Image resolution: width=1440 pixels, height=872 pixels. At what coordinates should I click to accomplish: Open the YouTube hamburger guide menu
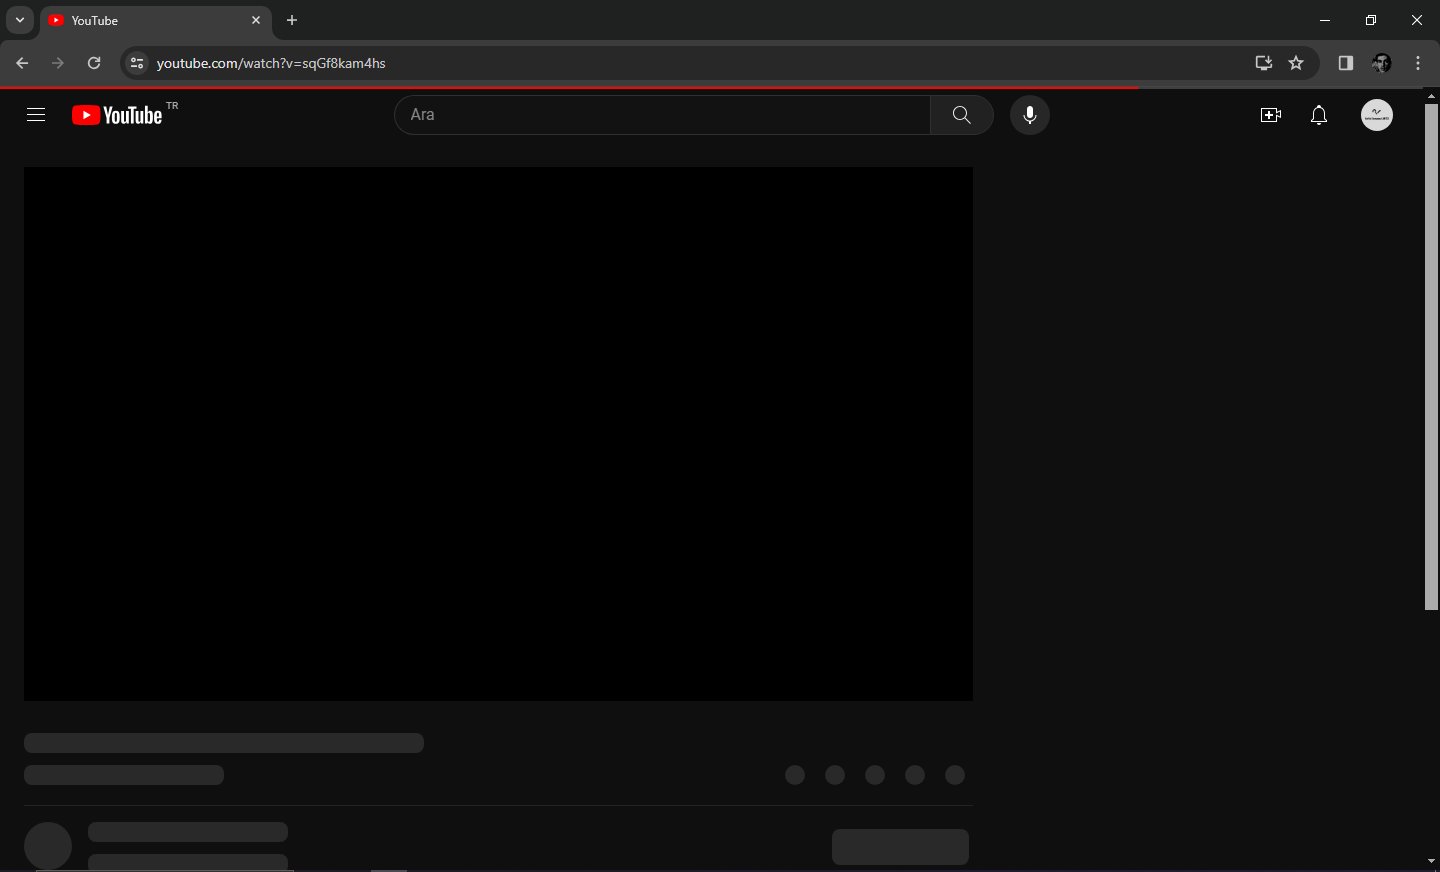coord(36,116)
